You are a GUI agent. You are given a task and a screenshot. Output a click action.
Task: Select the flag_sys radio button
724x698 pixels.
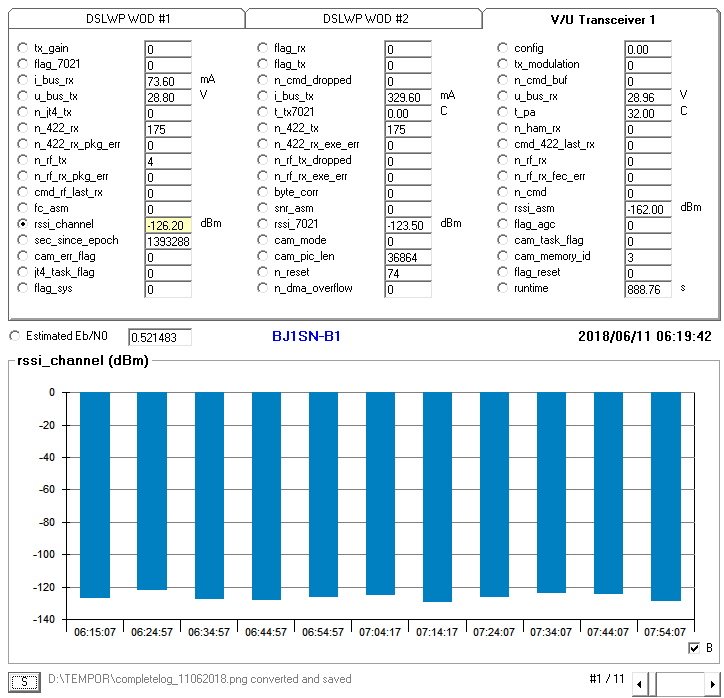point(22,288)
